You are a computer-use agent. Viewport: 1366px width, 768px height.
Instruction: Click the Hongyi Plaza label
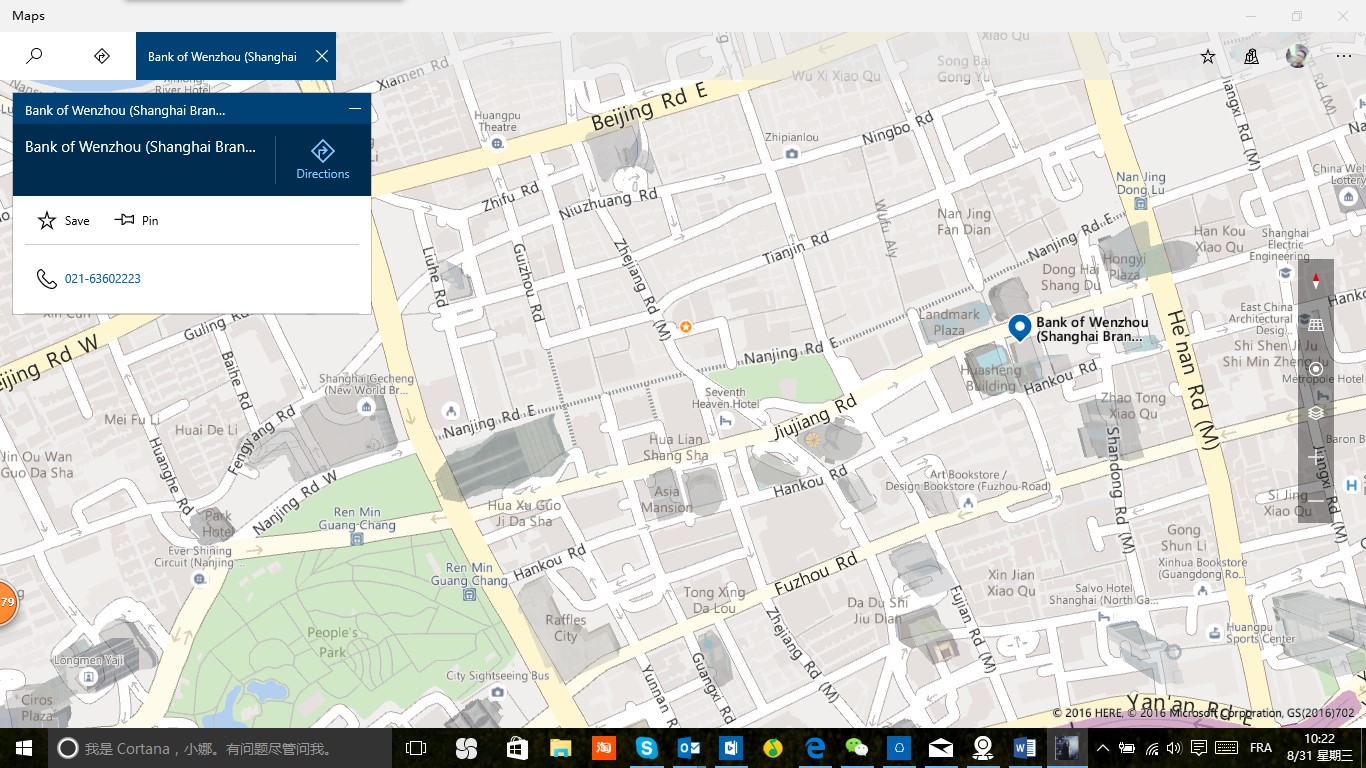[1124, 266]
